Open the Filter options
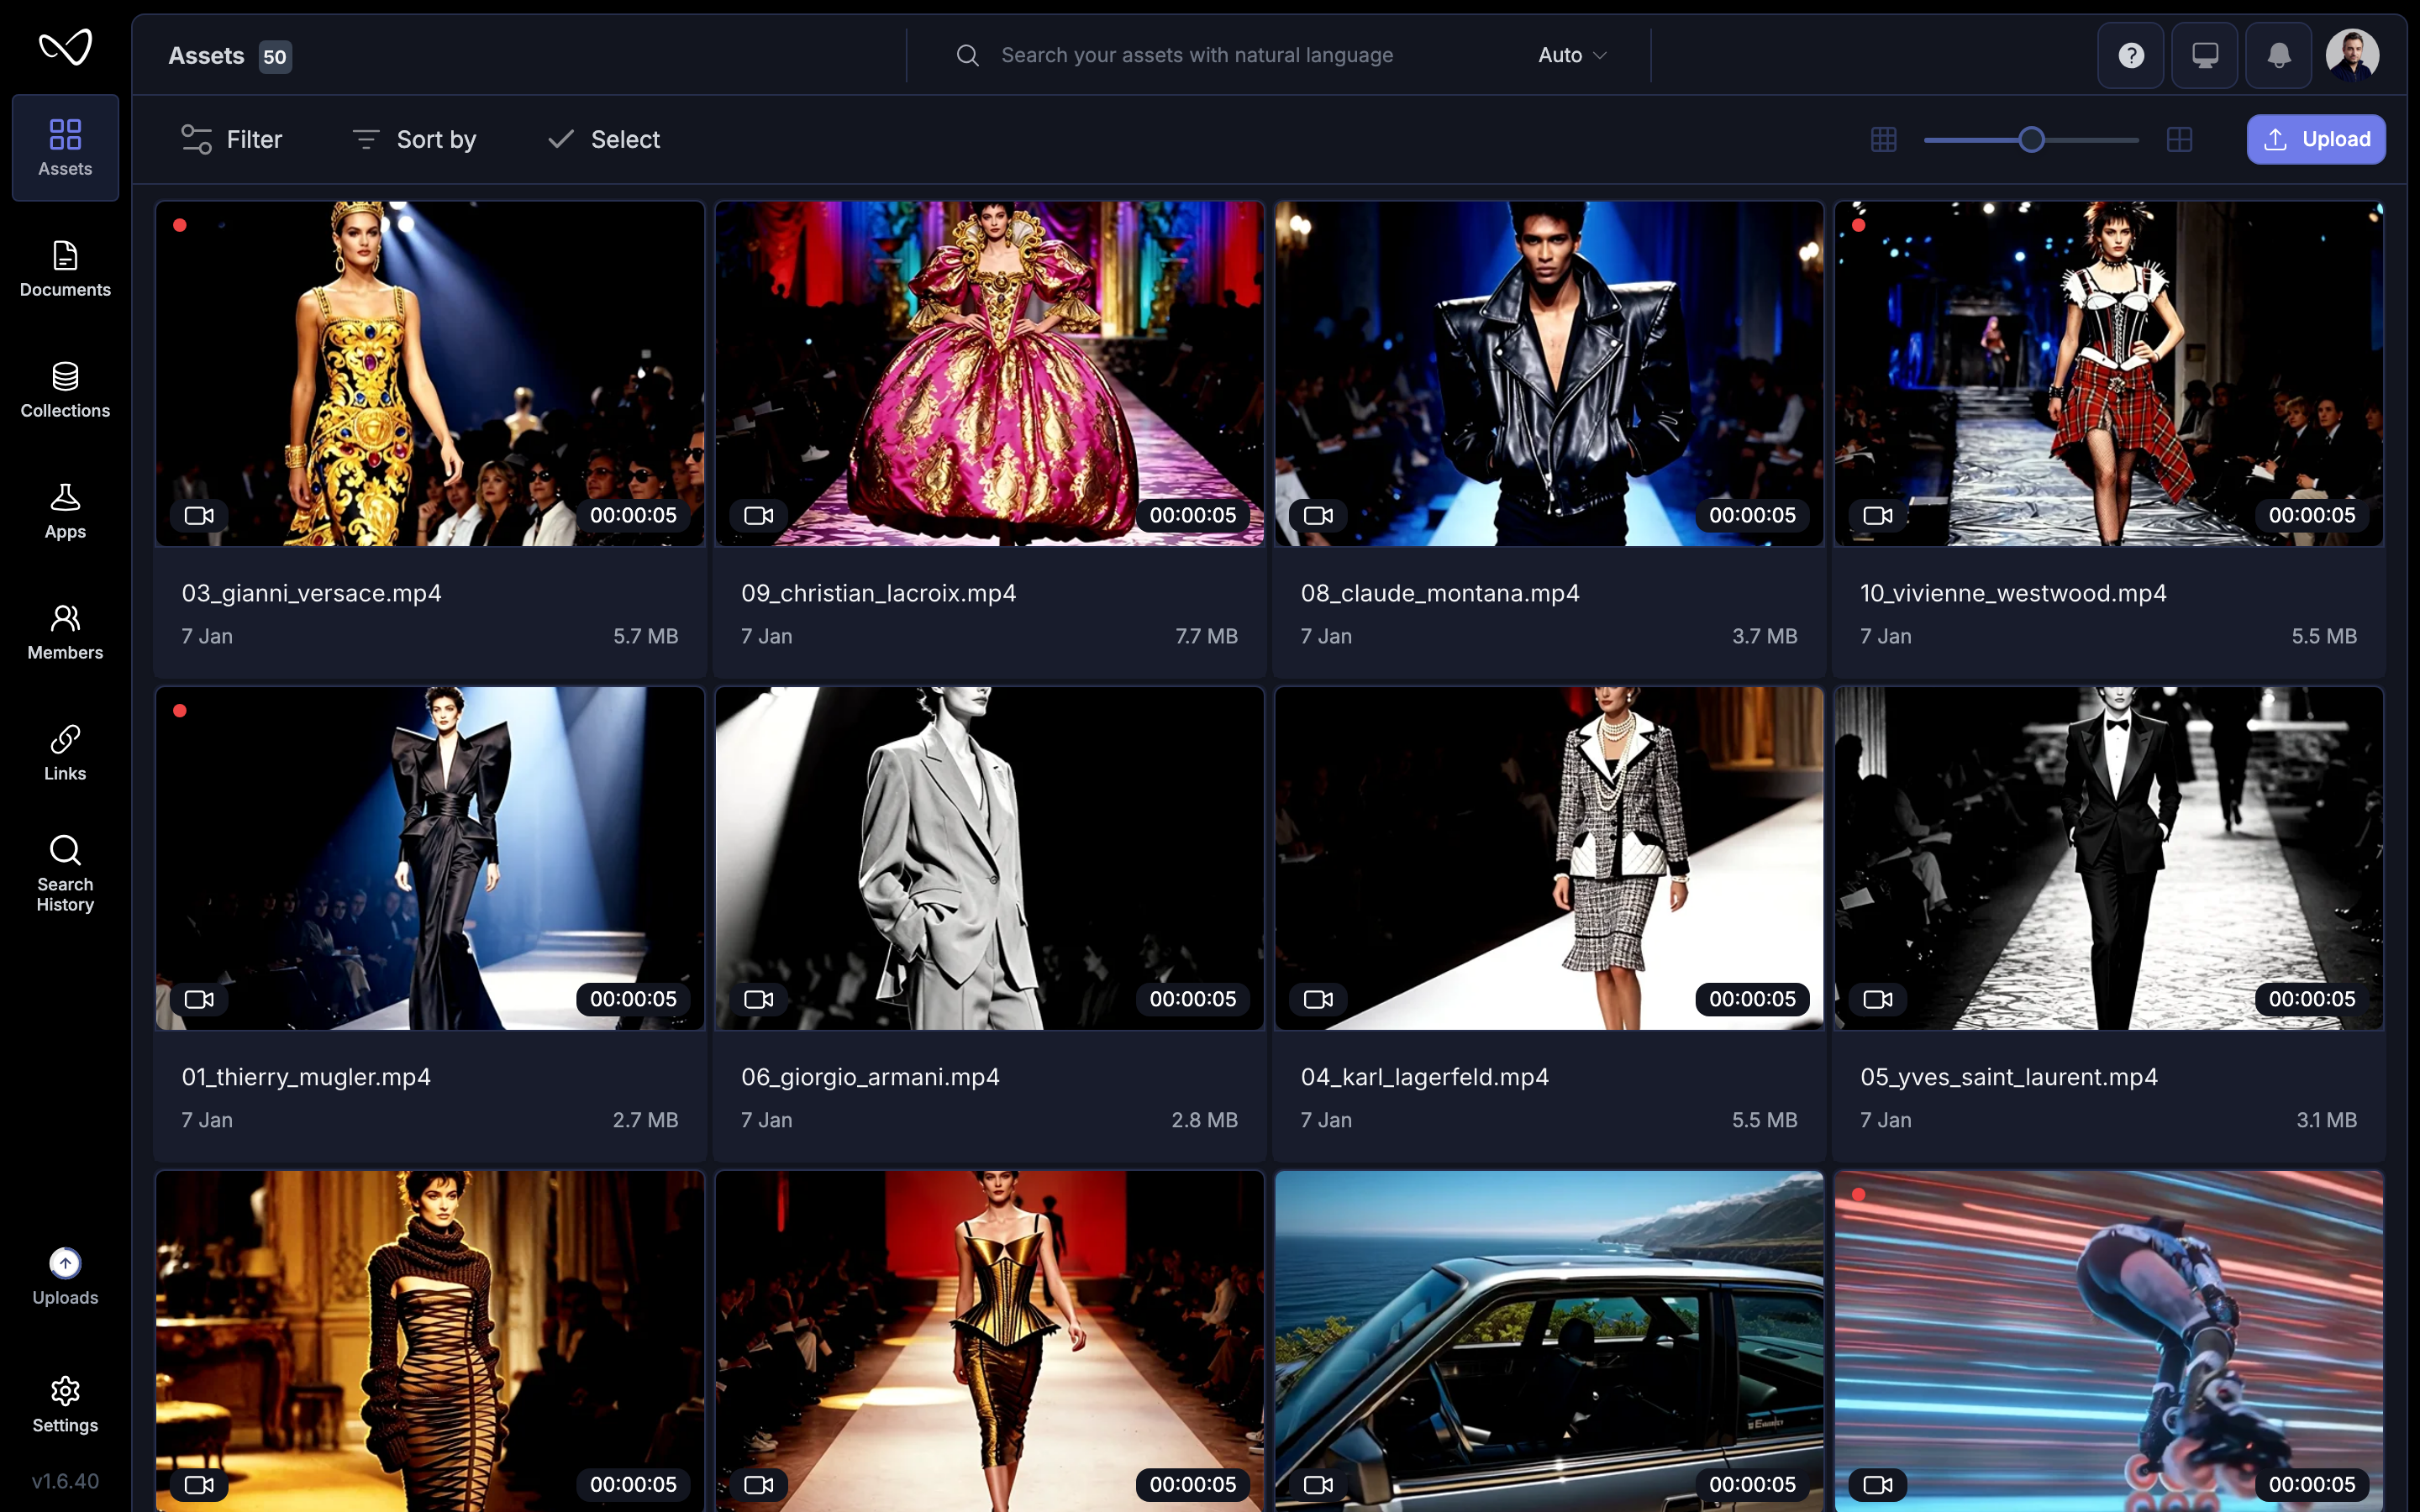The width and height of the screenshot is (2420, 1512). pyautogui.click(x=231, y=139)
